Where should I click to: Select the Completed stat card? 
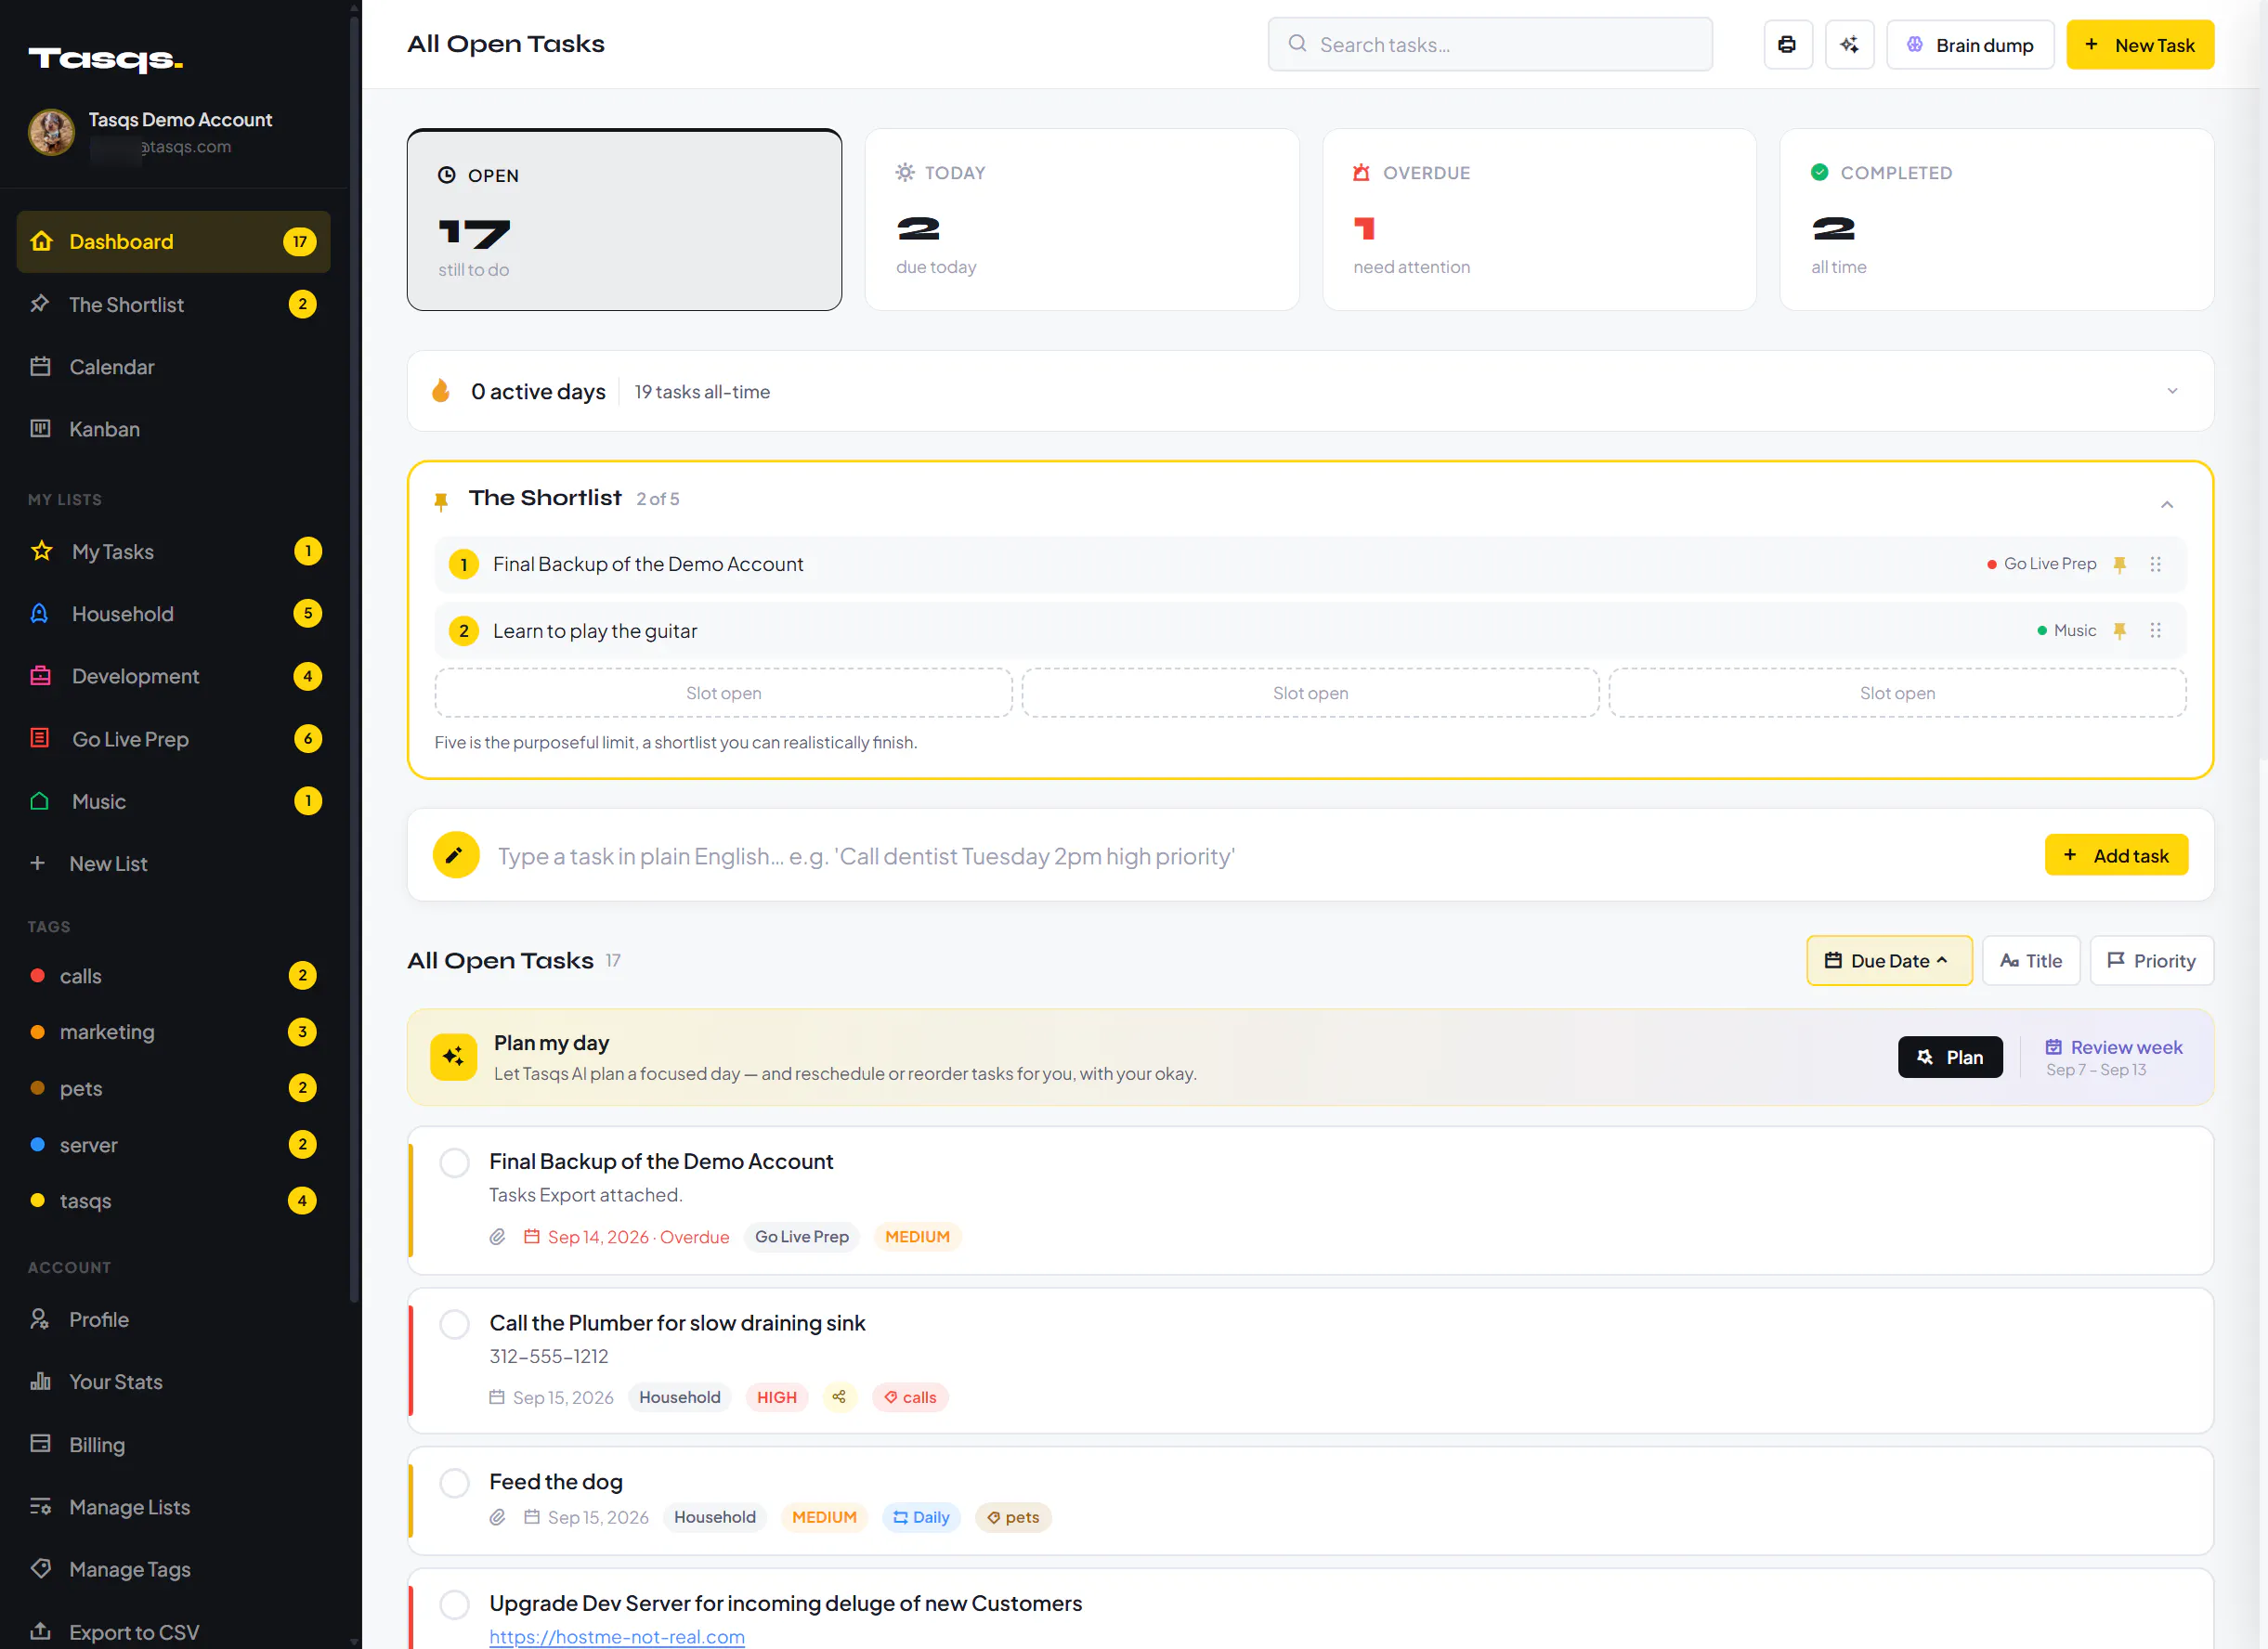[1996, 219]
